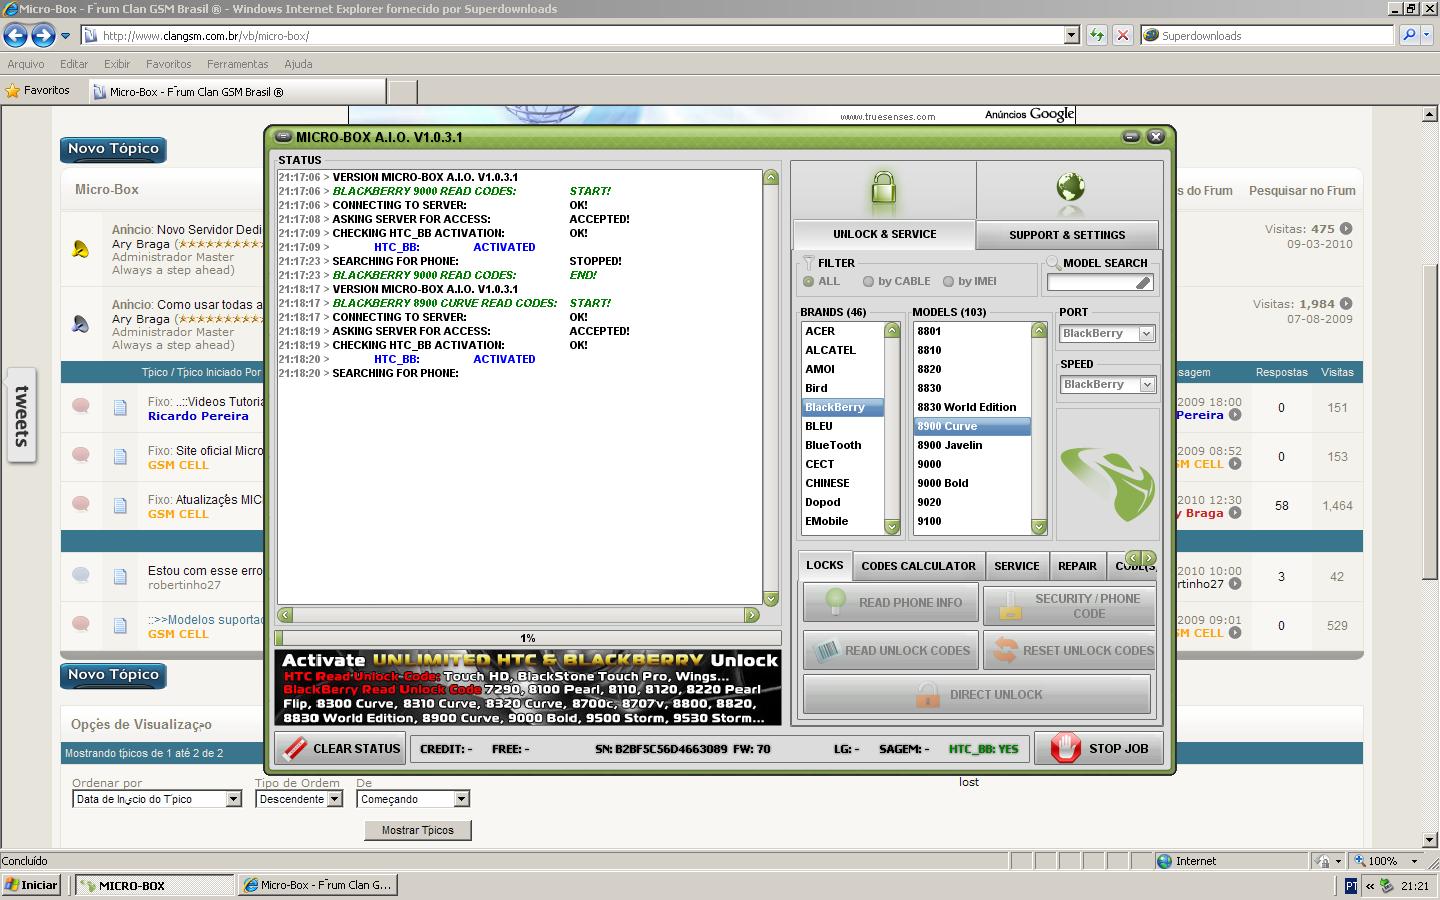Viewport: 1440px width, 900px height.
Task: Switch to Unlock & Service tab
Action: tap(884, 234)
